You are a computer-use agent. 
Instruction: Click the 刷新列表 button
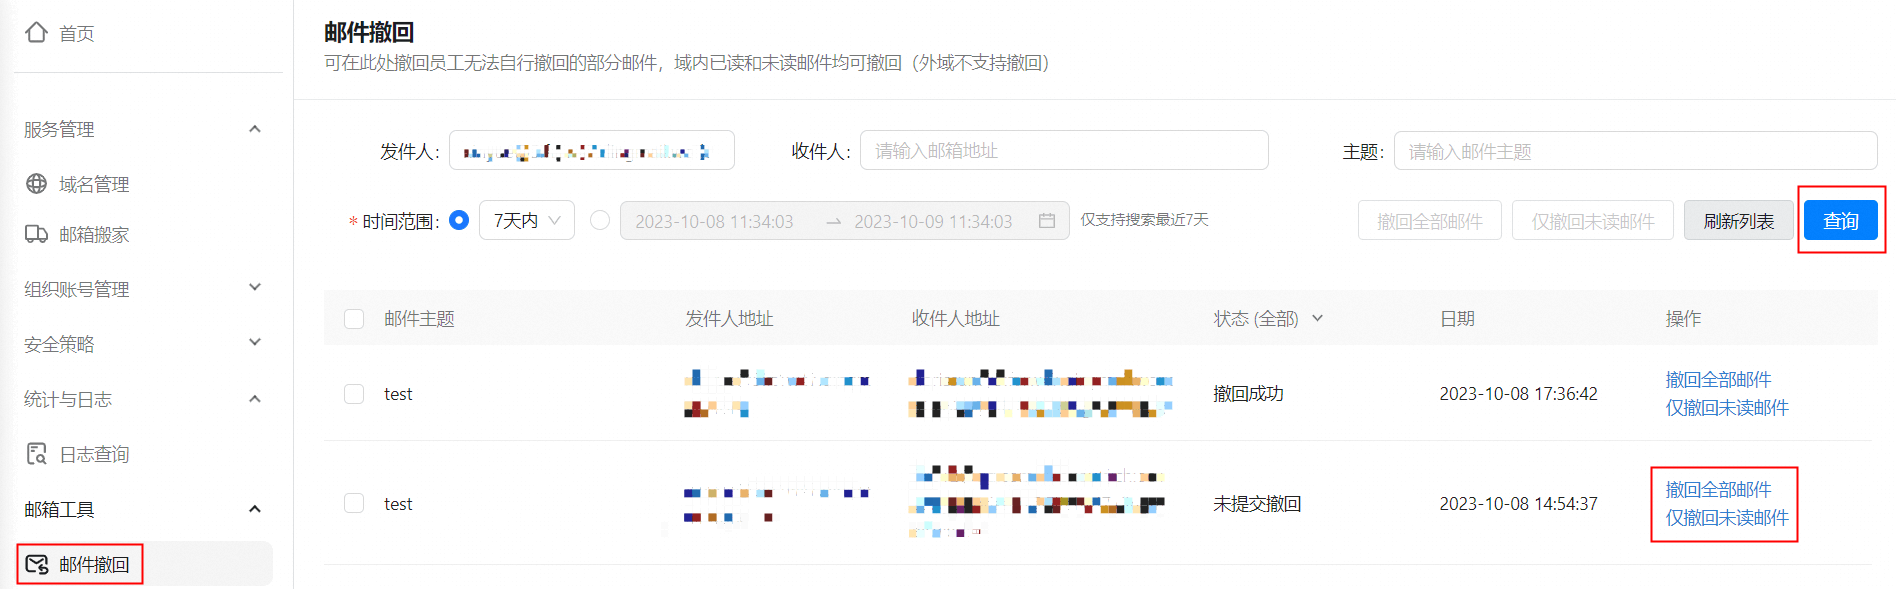1738,221
